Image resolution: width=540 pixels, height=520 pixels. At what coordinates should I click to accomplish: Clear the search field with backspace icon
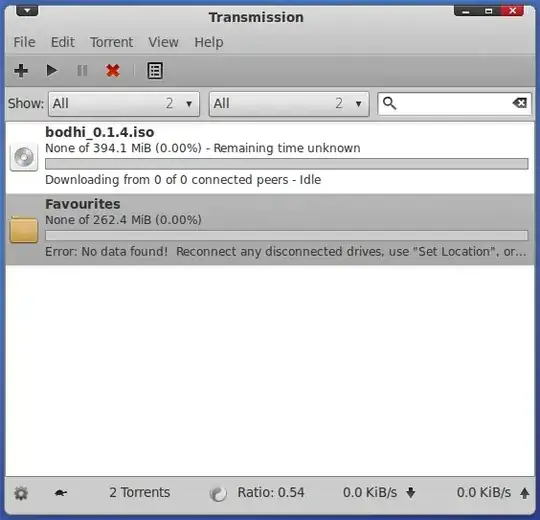[x=519, y=103]
